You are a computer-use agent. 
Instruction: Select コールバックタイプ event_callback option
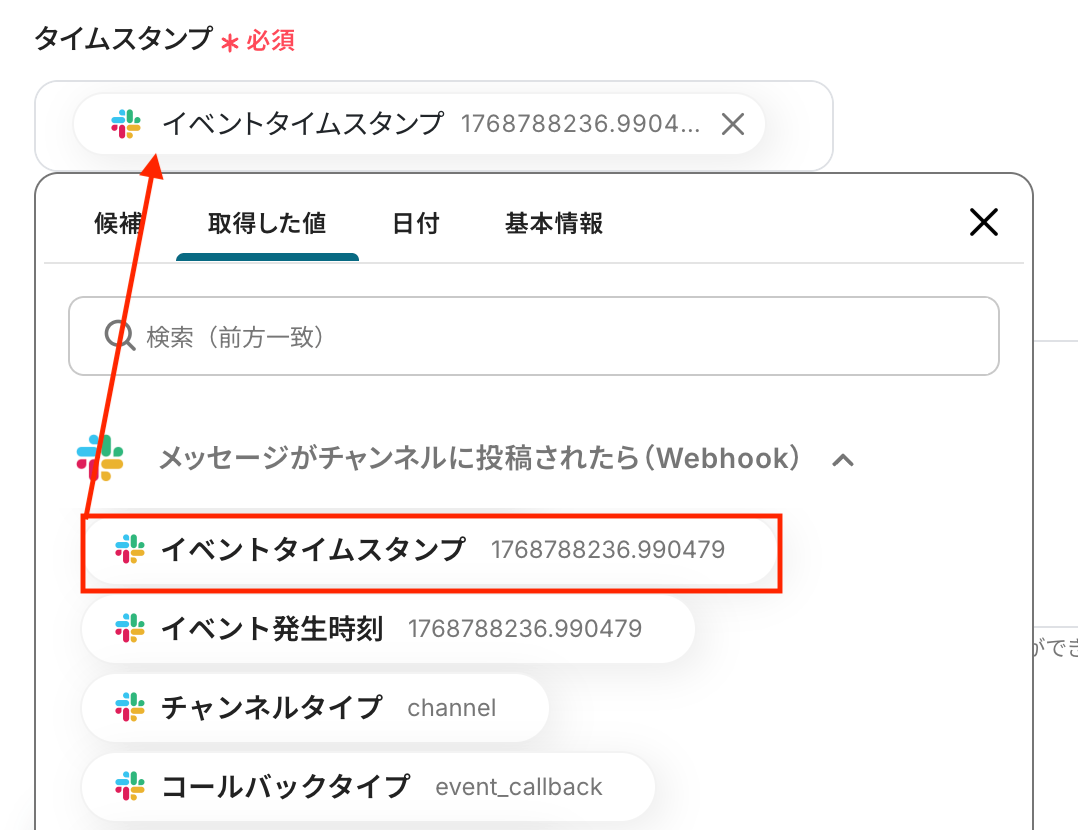[368, 787]
